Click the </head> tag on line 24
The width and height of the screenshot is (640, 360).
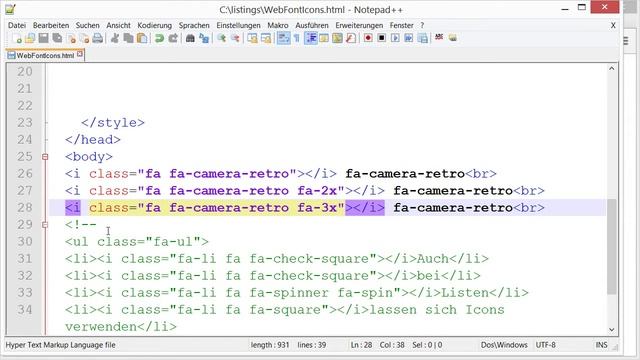tap(93, 140)
